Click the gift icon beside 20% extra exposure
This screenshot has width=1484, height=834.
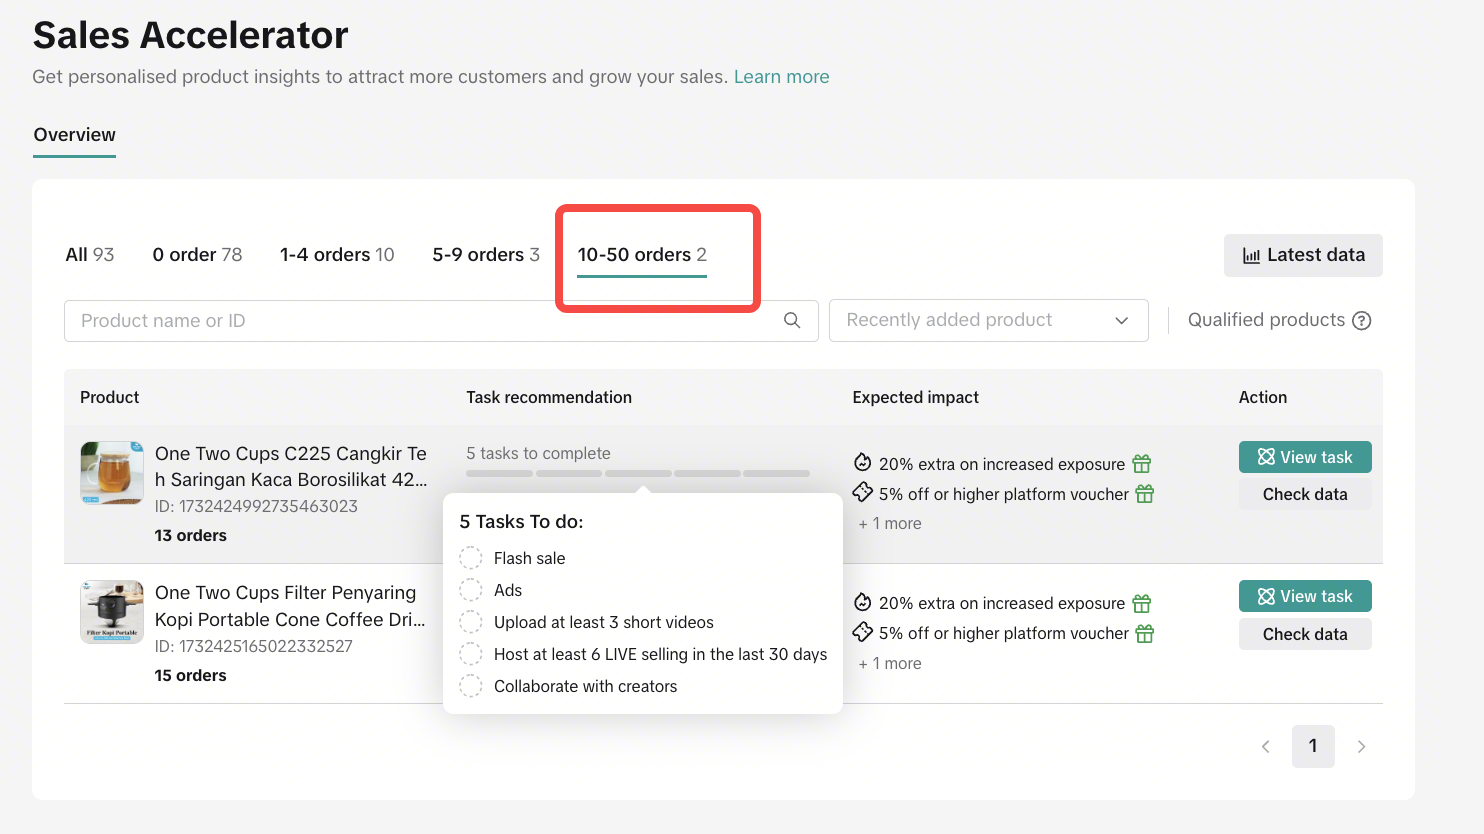pyautogui.click(x=1141, y=463)
